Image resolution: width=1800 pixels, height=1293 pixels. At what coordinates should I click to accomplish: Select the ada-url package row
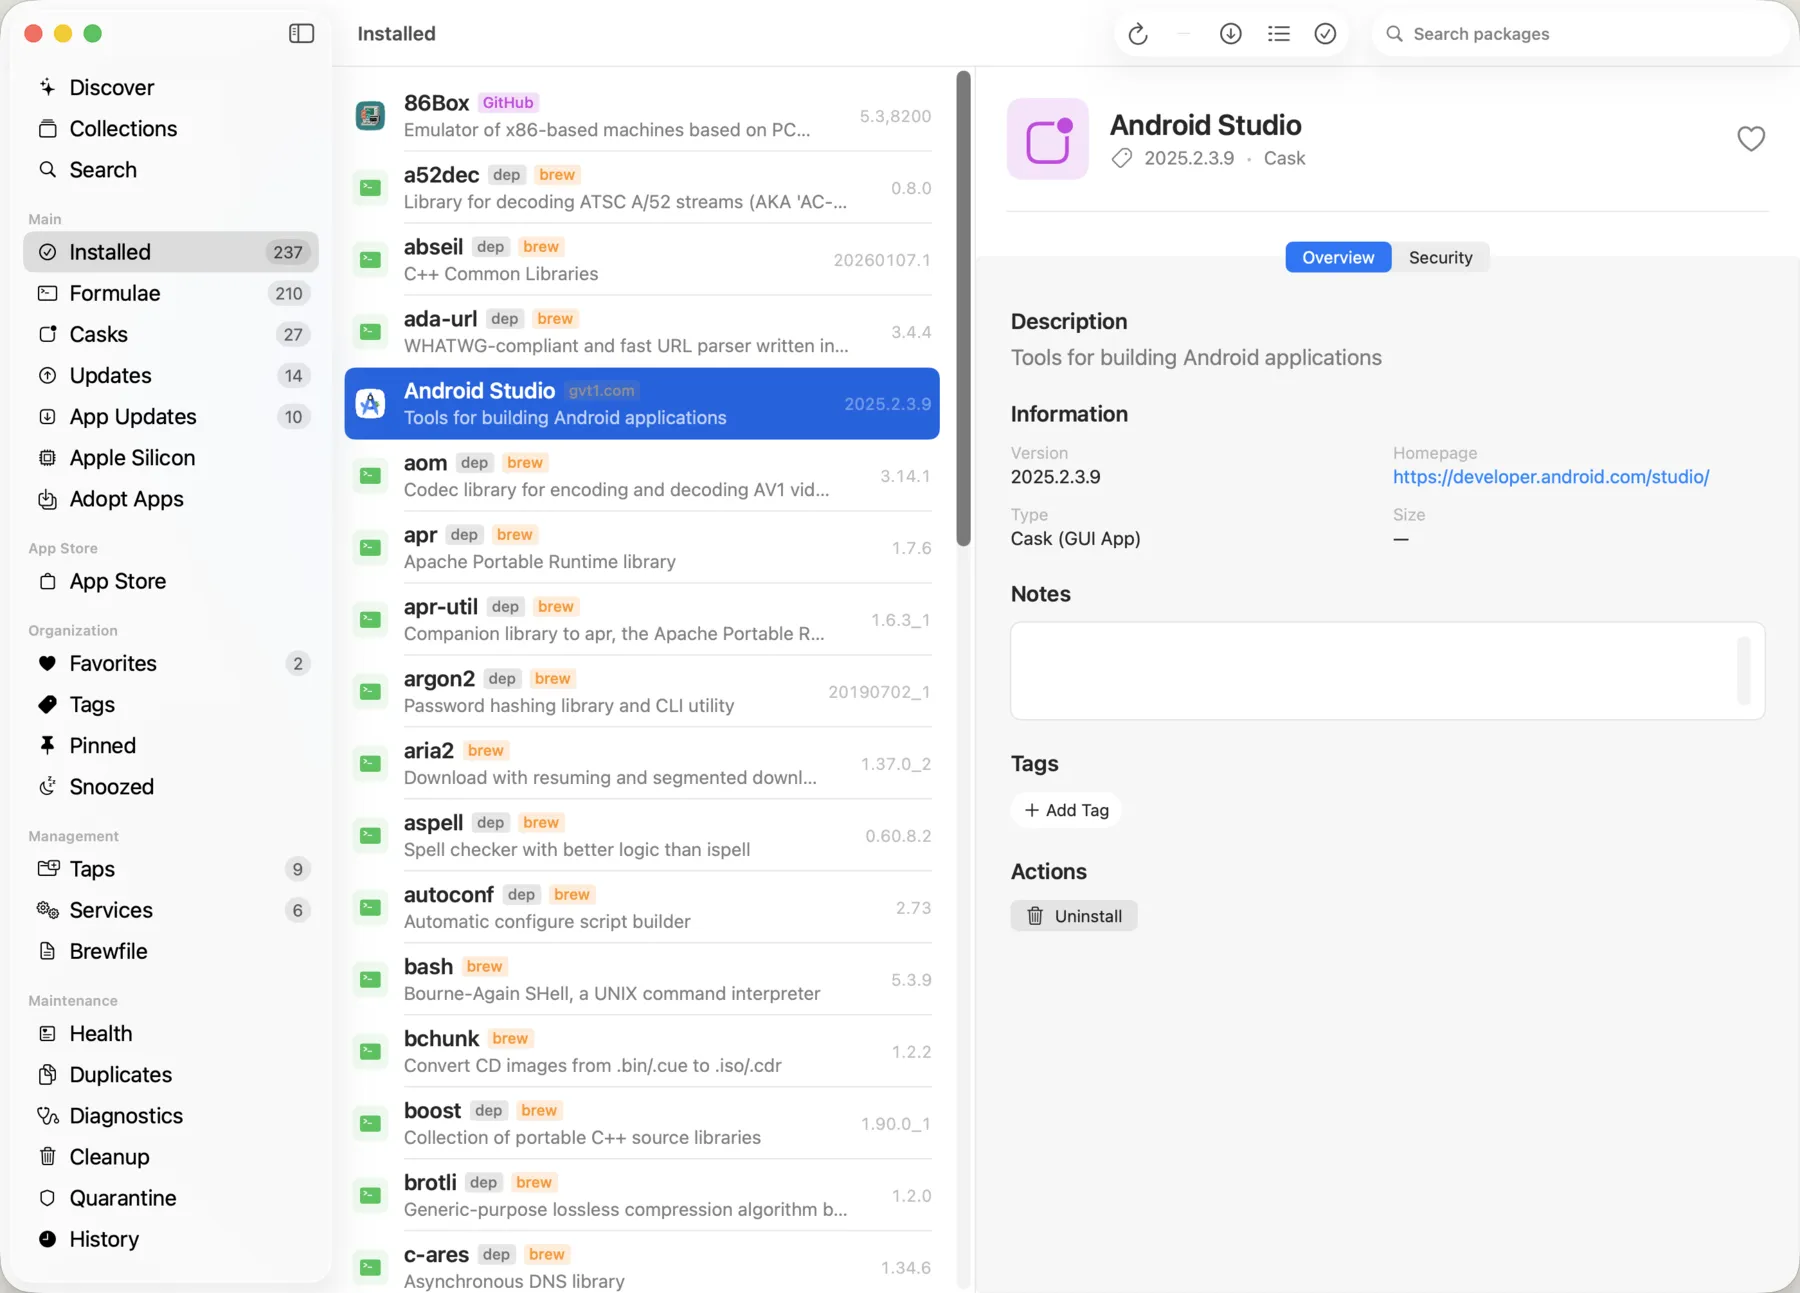(642, 332)
